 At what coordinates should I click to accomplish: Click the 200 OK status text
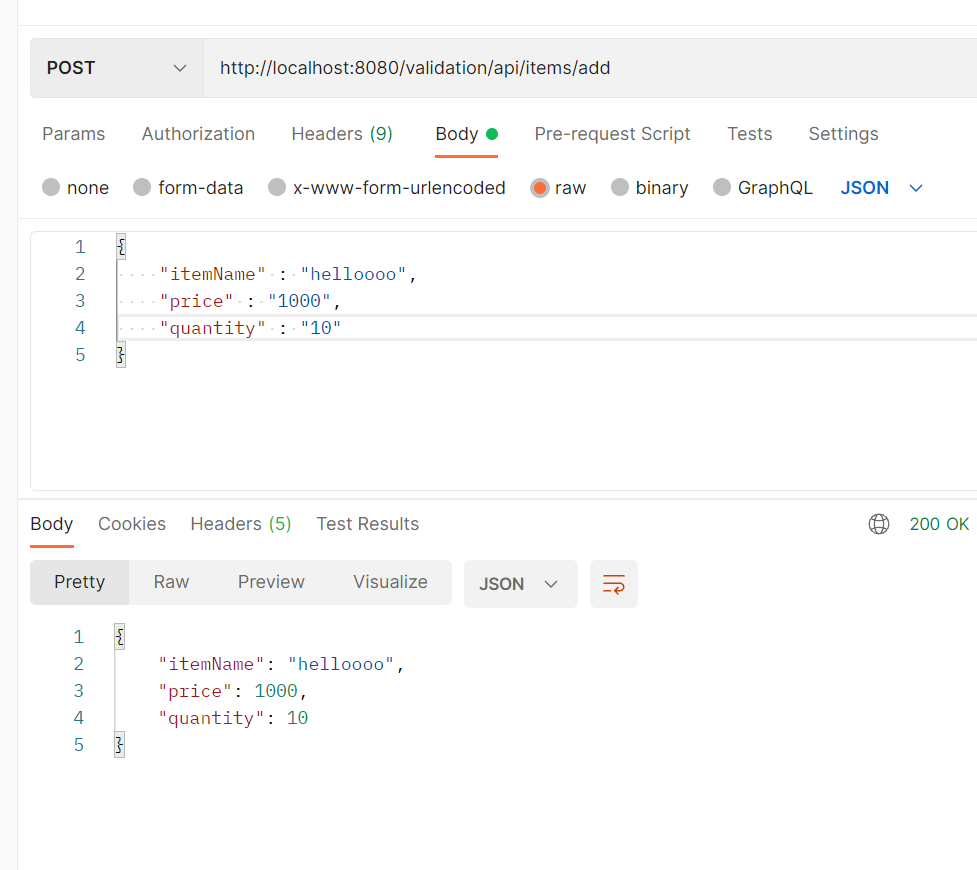939,524
